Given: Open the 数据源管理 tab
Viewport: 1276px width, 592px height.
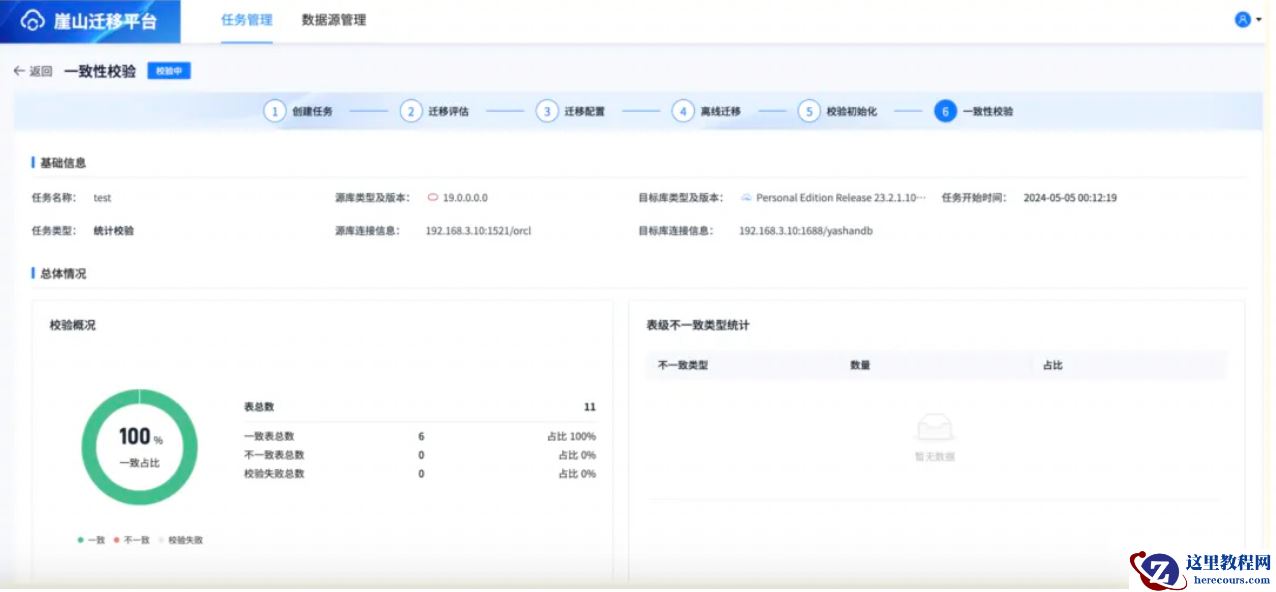Looking at the screenshot, I should tap(334, 20).
